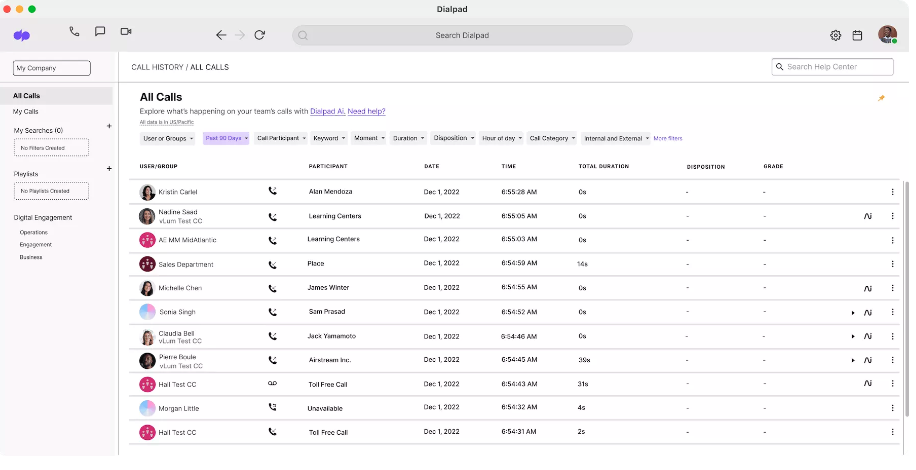Add a new playlist with plus icon
Screen dimensions: 916x470
[109, 169]
